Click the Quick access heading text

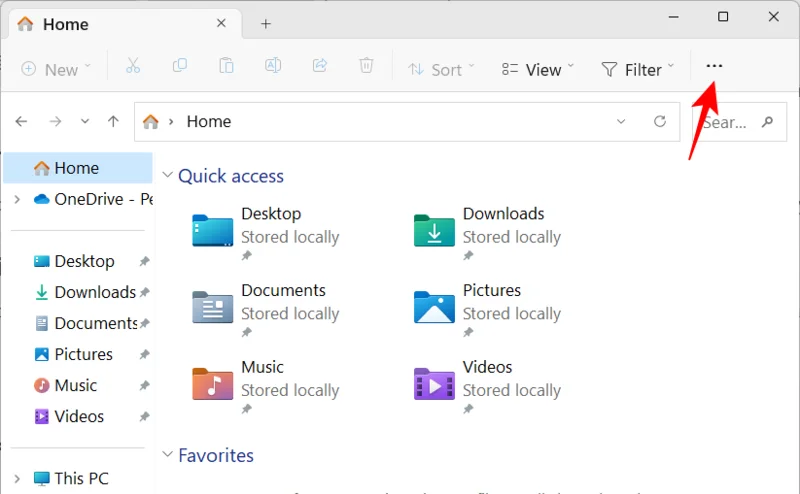point(231,176)
